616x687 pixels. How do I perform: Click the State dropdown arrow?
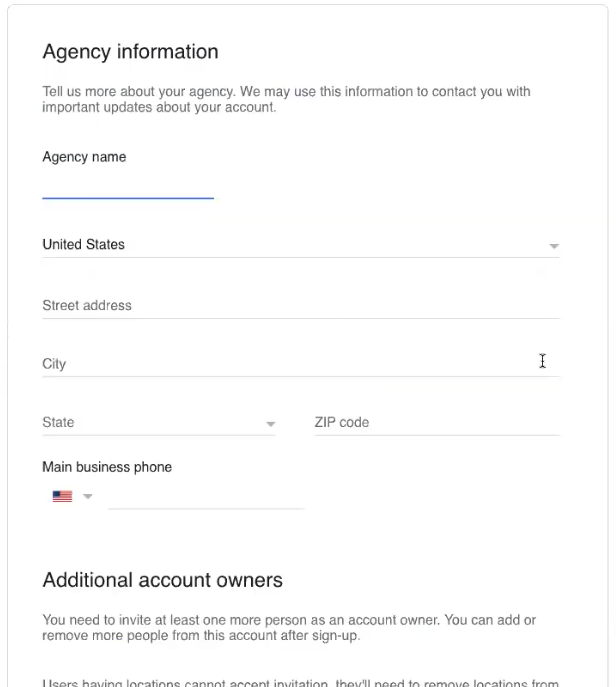coord(270,424)
